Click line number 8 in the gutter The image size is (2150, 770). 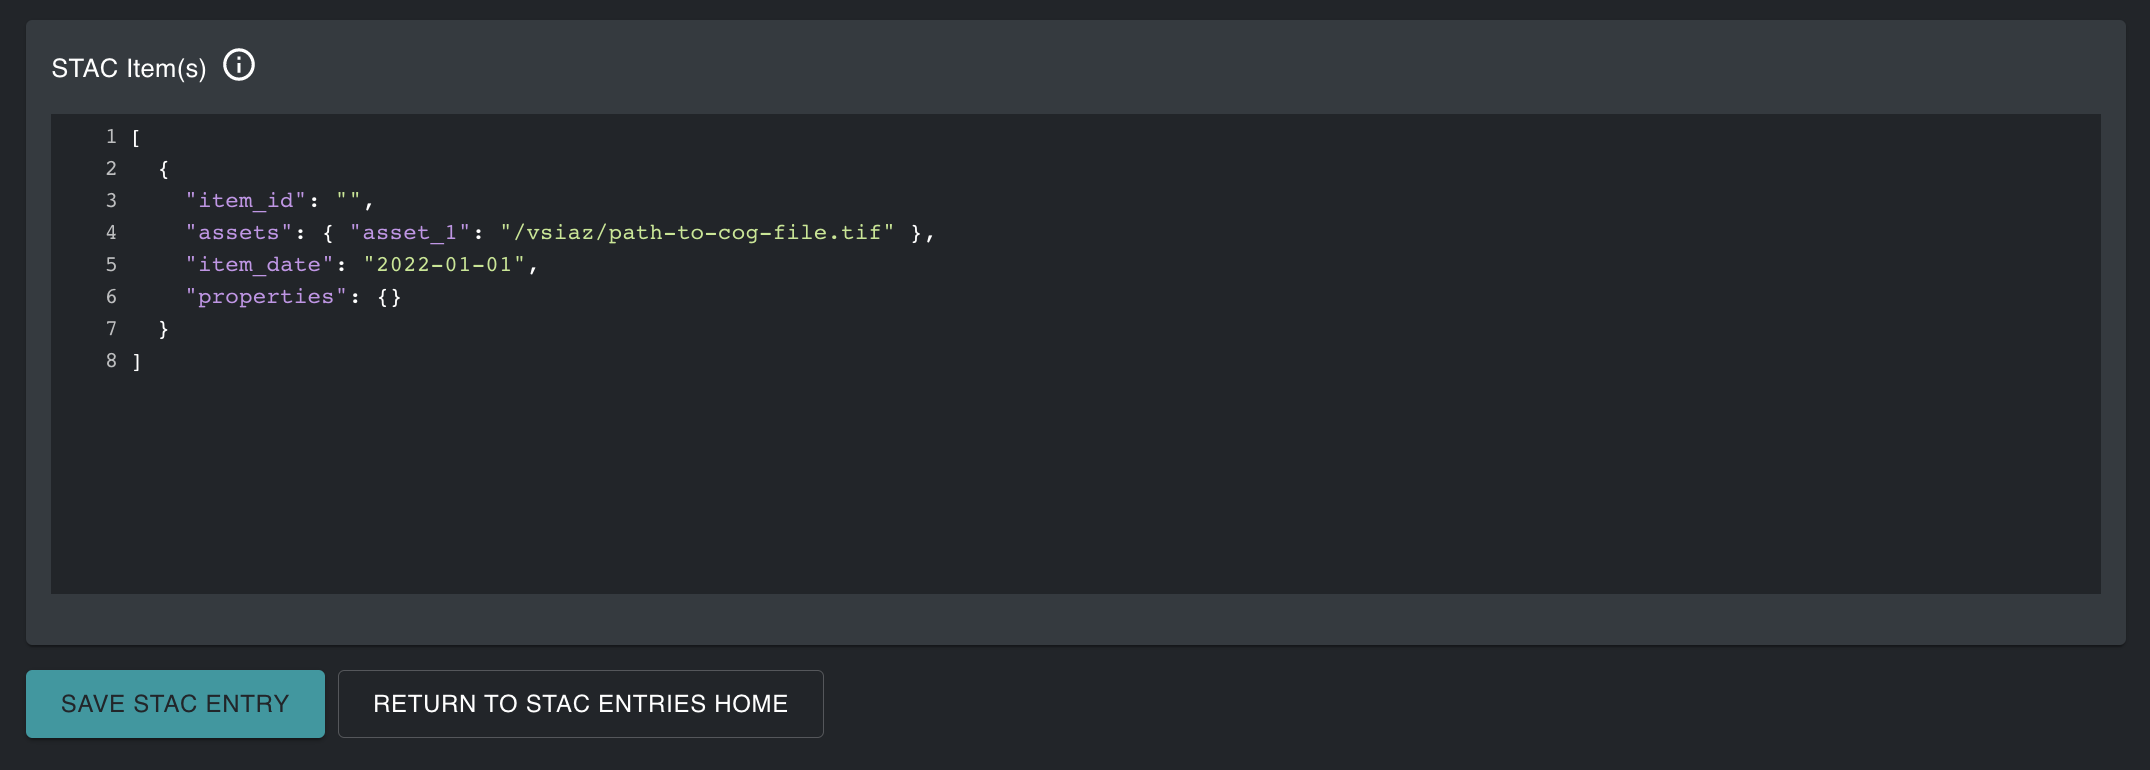coord(111,361)
